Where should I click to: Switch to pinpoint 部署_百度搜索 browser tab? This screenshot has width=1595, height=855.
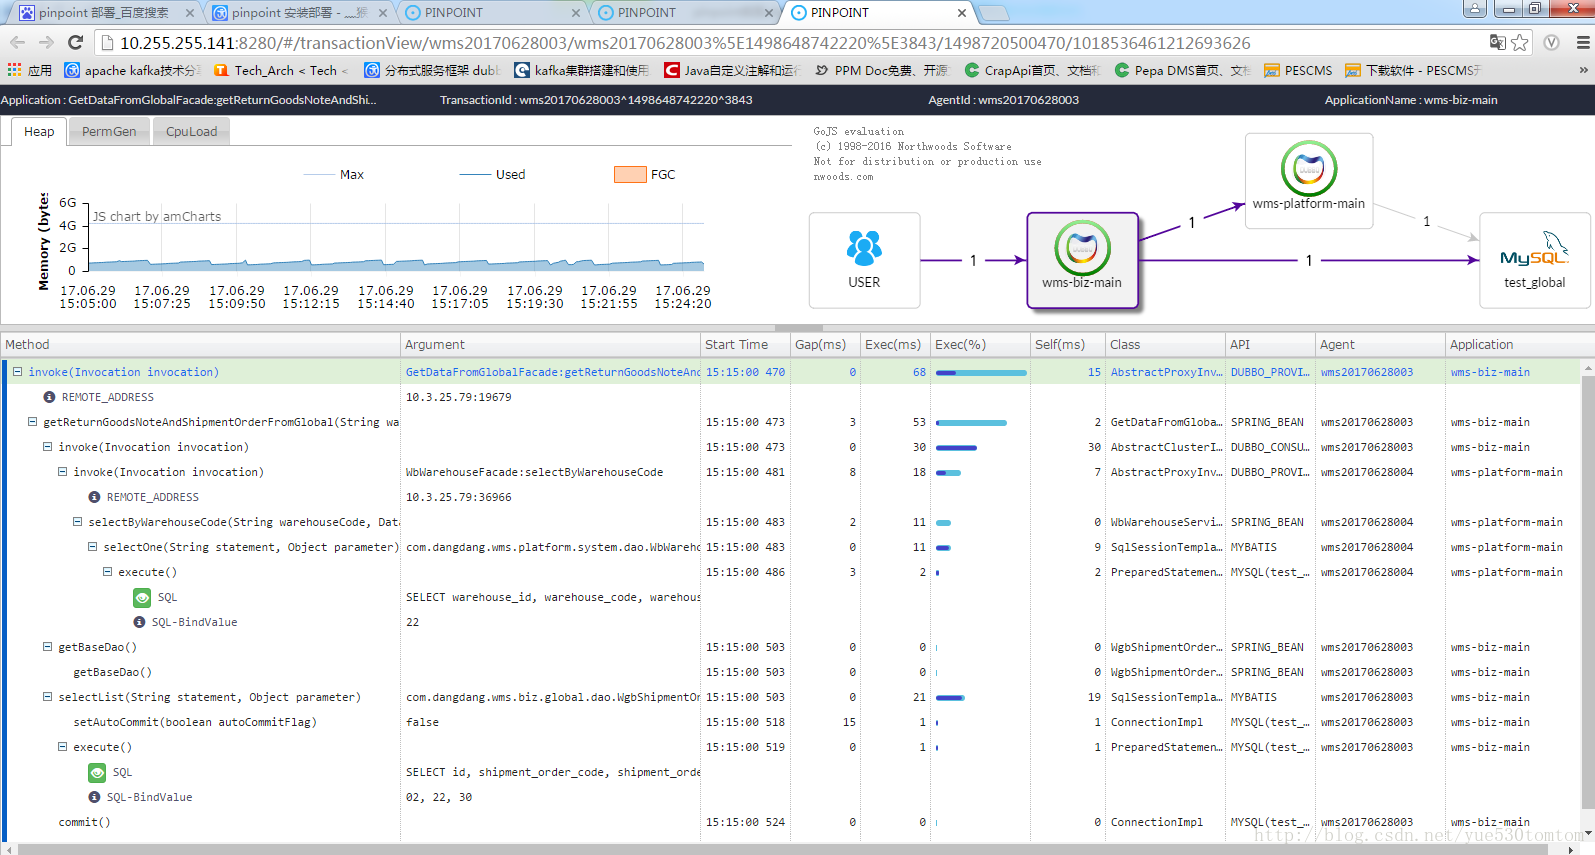click(x=105, y=13)
